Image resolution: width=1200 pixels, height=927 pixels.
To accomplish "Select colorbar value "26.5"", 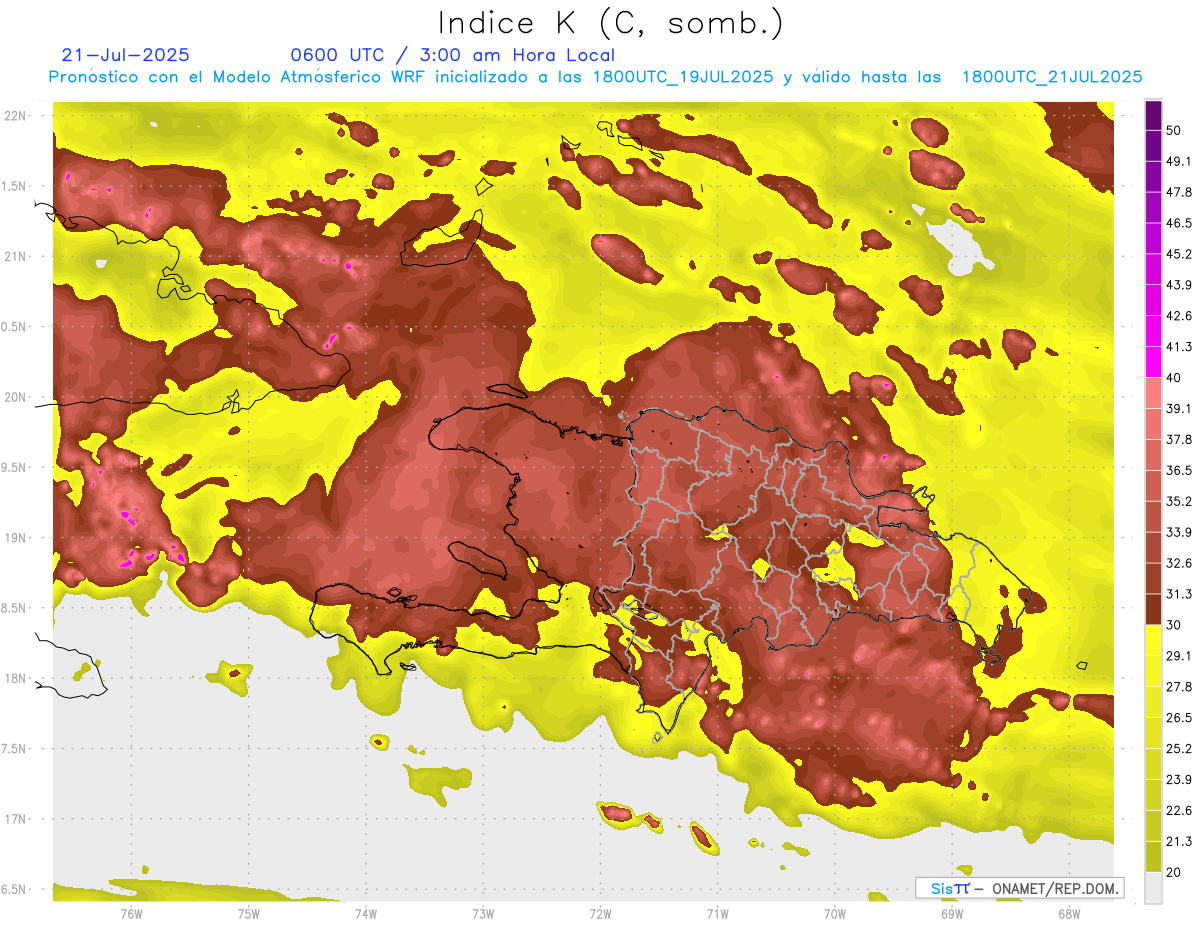I will (x=1179, y=718).
